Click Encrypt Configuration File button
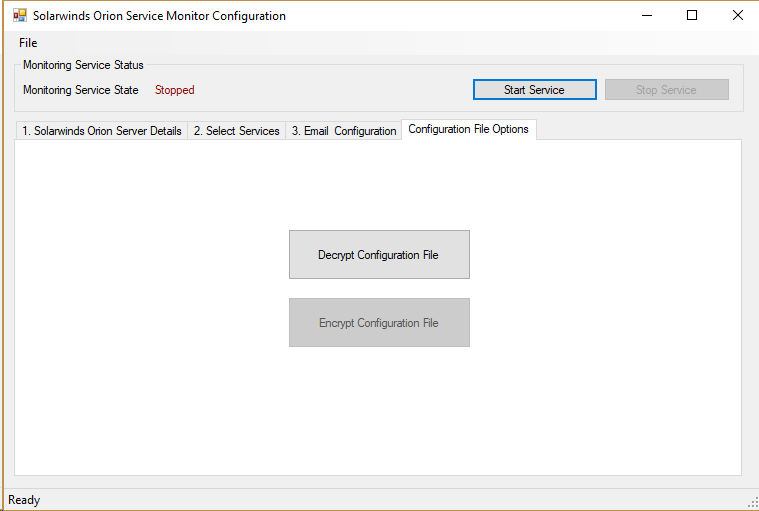The height and width of the screenshot is (511, 759). click(379, 322)
